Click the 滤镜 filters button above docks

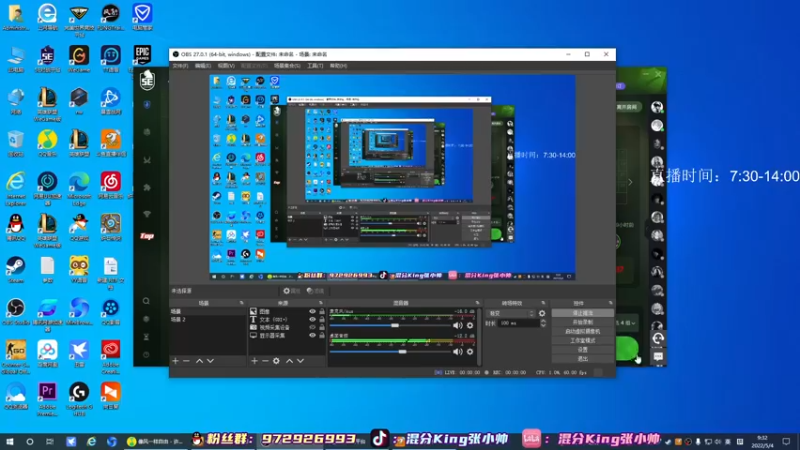(315, 291)
